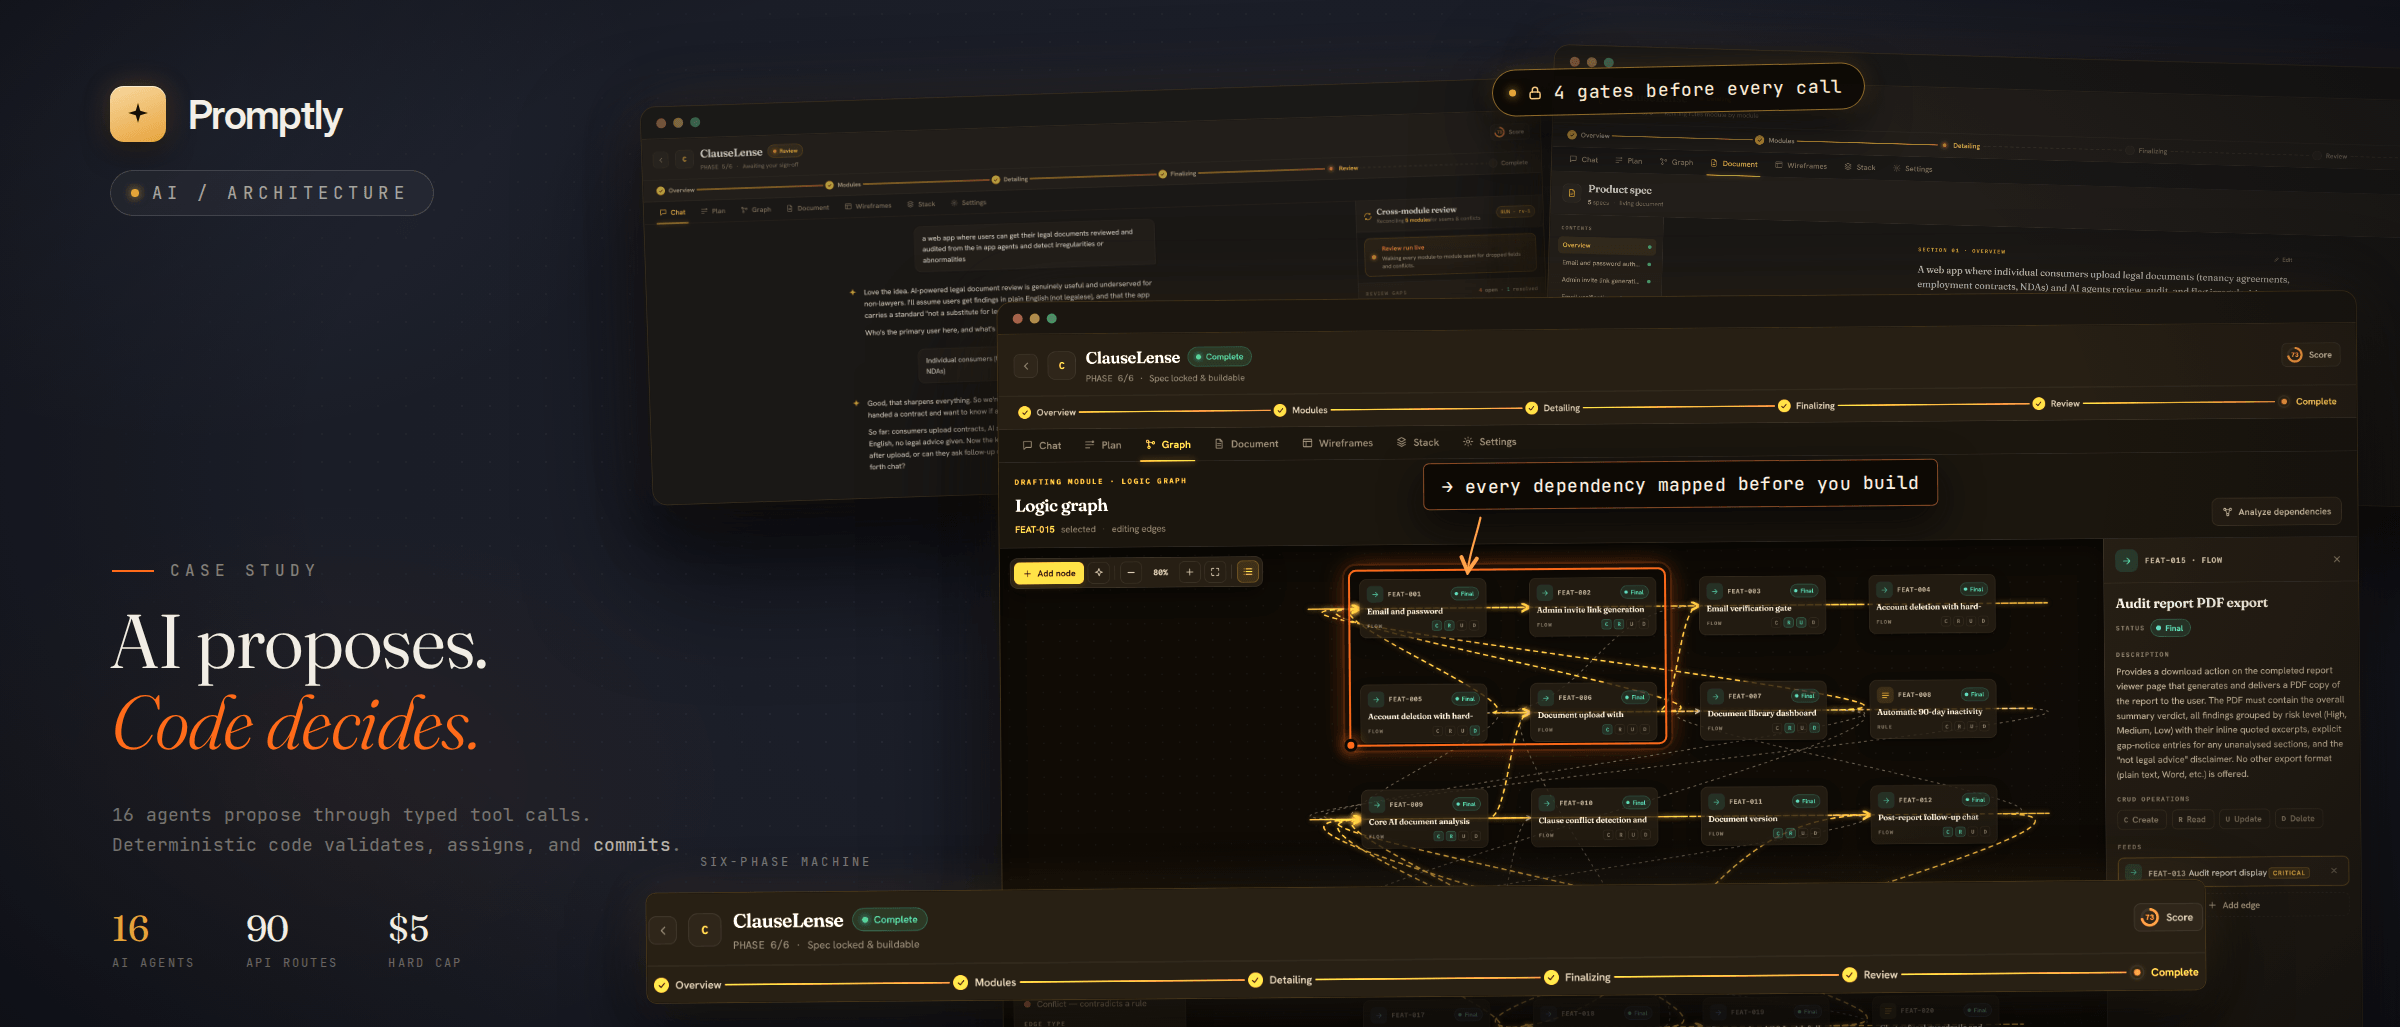Add a new node to the logic graph
This screenshot has height=1027, width=2400.
(x=1049, y=573)
